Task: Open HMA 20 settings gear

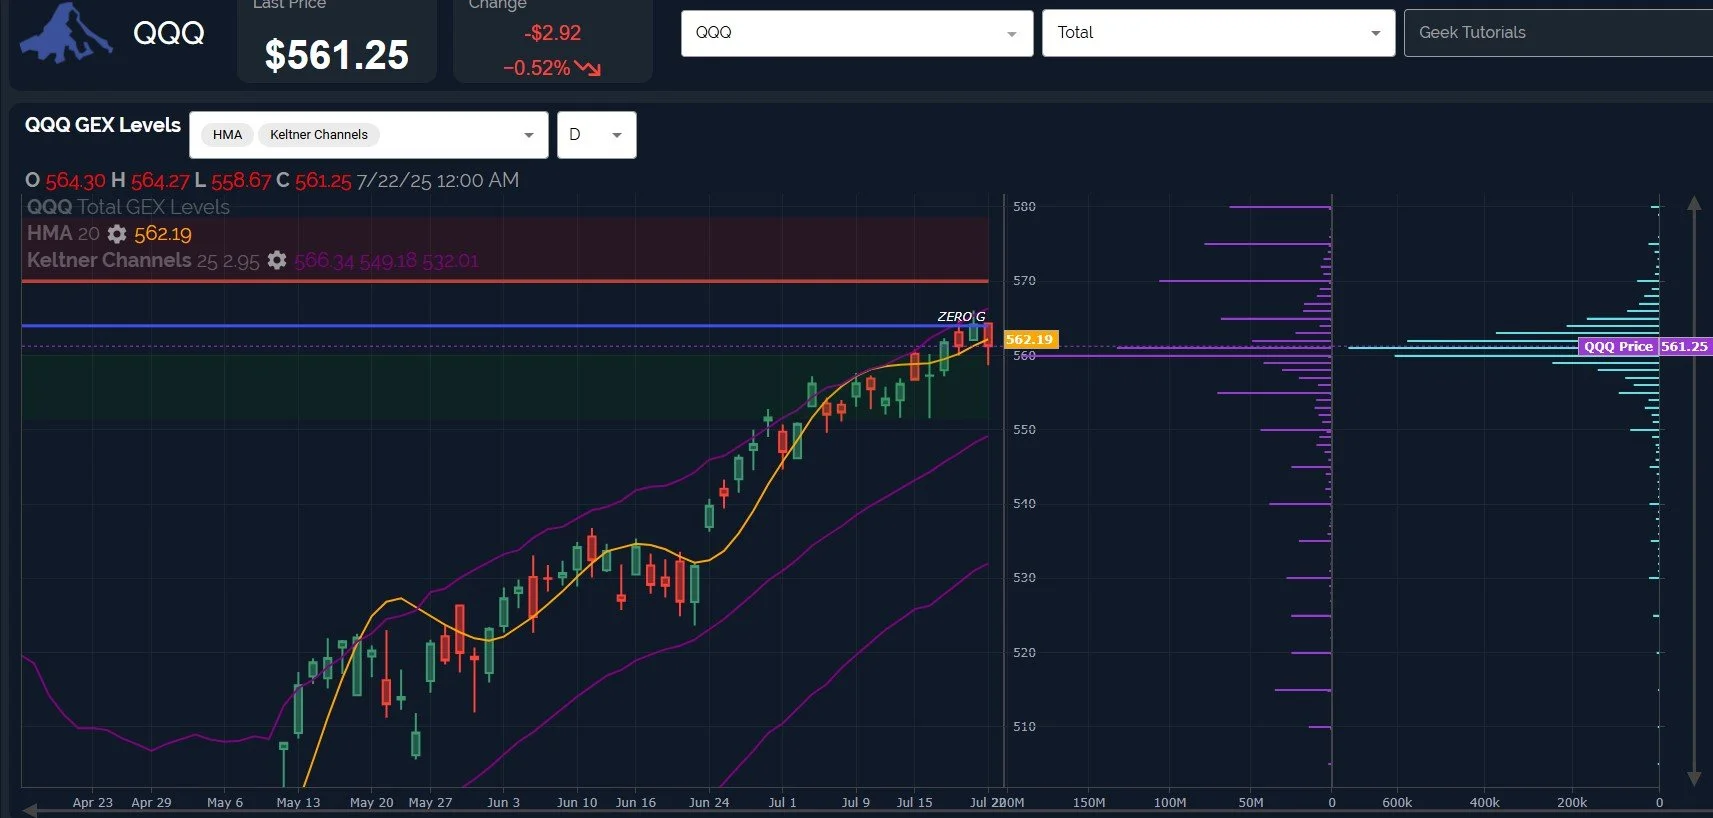Action: pos(117,234)
